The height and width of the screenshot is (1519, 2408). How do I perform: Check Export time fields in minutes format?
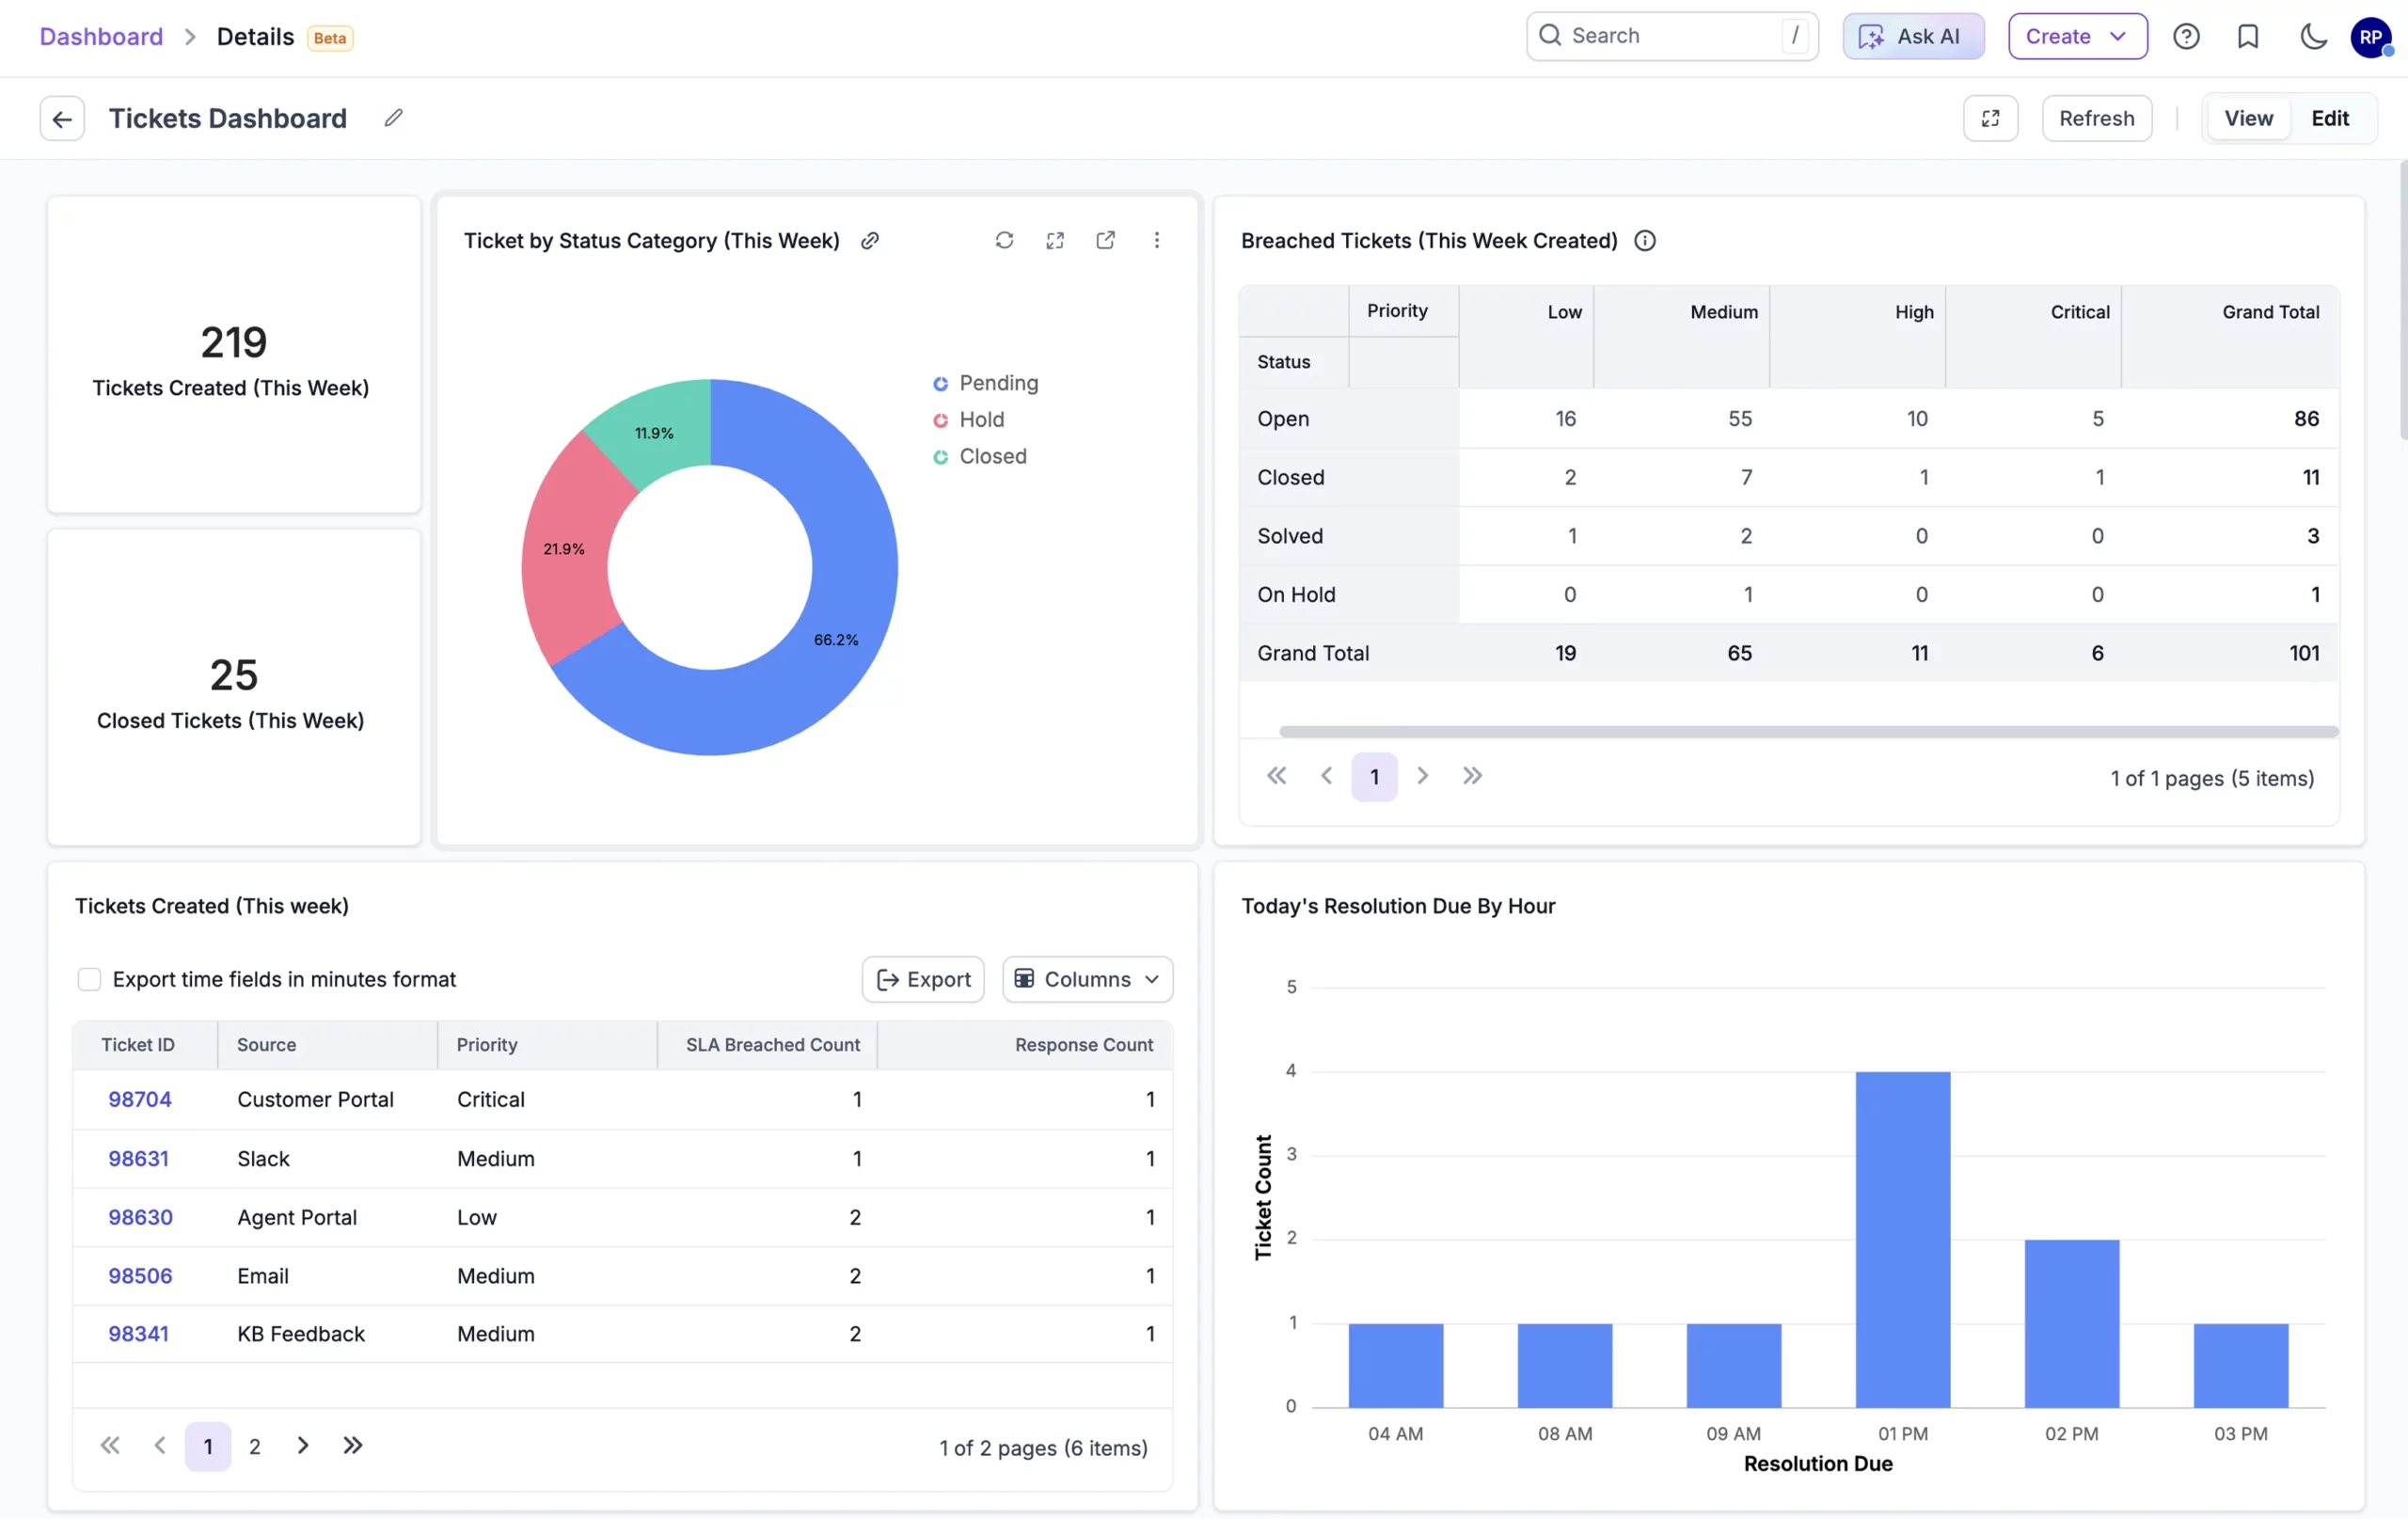coord(89,979)
